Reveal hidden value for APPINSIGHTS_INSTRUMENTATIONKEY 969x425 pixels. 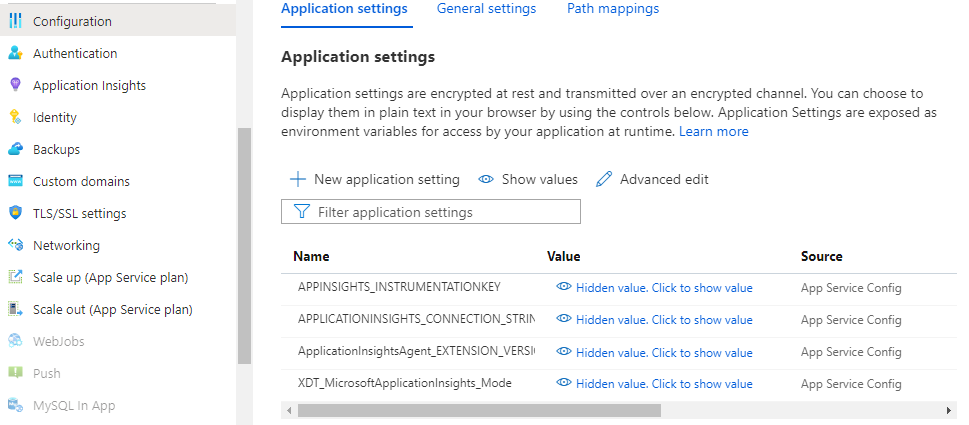click(654, 288)
